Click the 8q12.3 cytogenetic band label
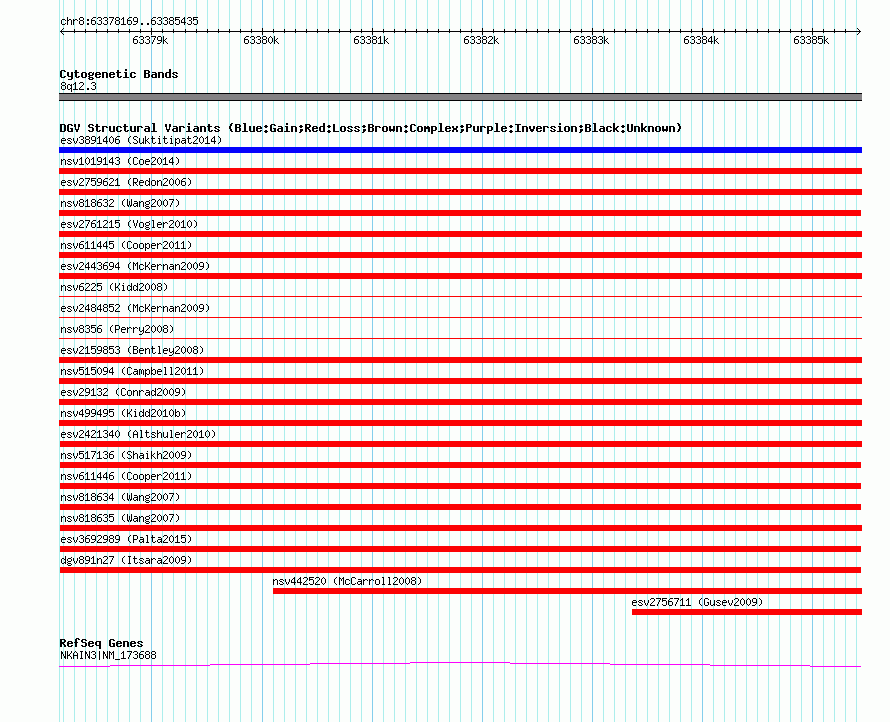Screen dimensions: 890x722 78,86
